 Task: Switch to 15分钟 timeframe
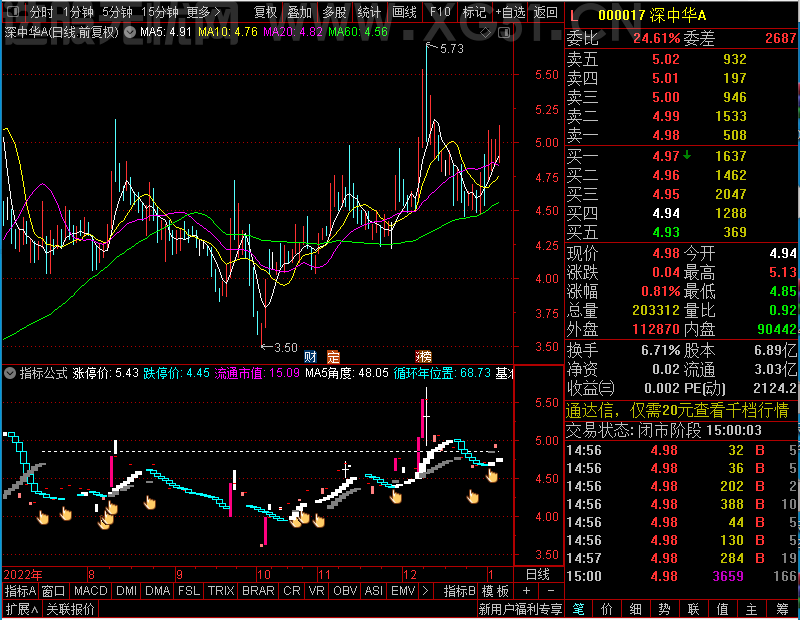(x=159, y=12)
